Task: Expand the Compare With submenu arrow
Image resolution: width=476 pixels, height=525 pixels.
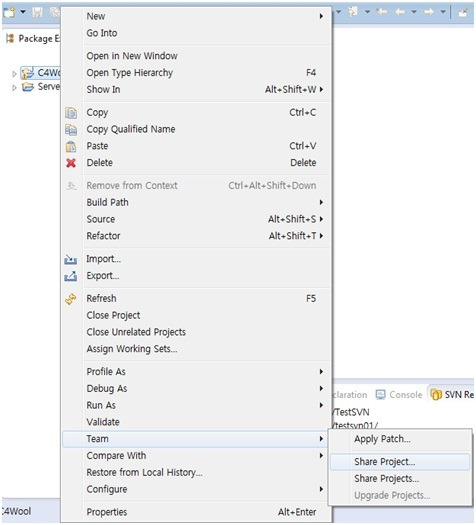Action: (321, 456)
